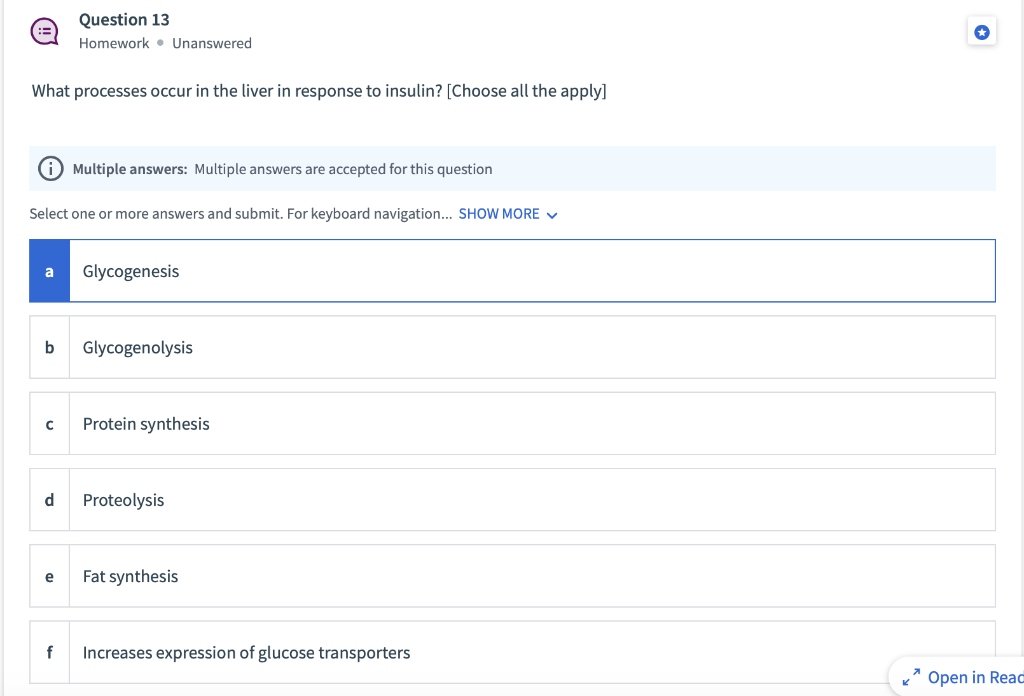
Task: Click the Protein synthesis answer text
Action: click(146, 424)
